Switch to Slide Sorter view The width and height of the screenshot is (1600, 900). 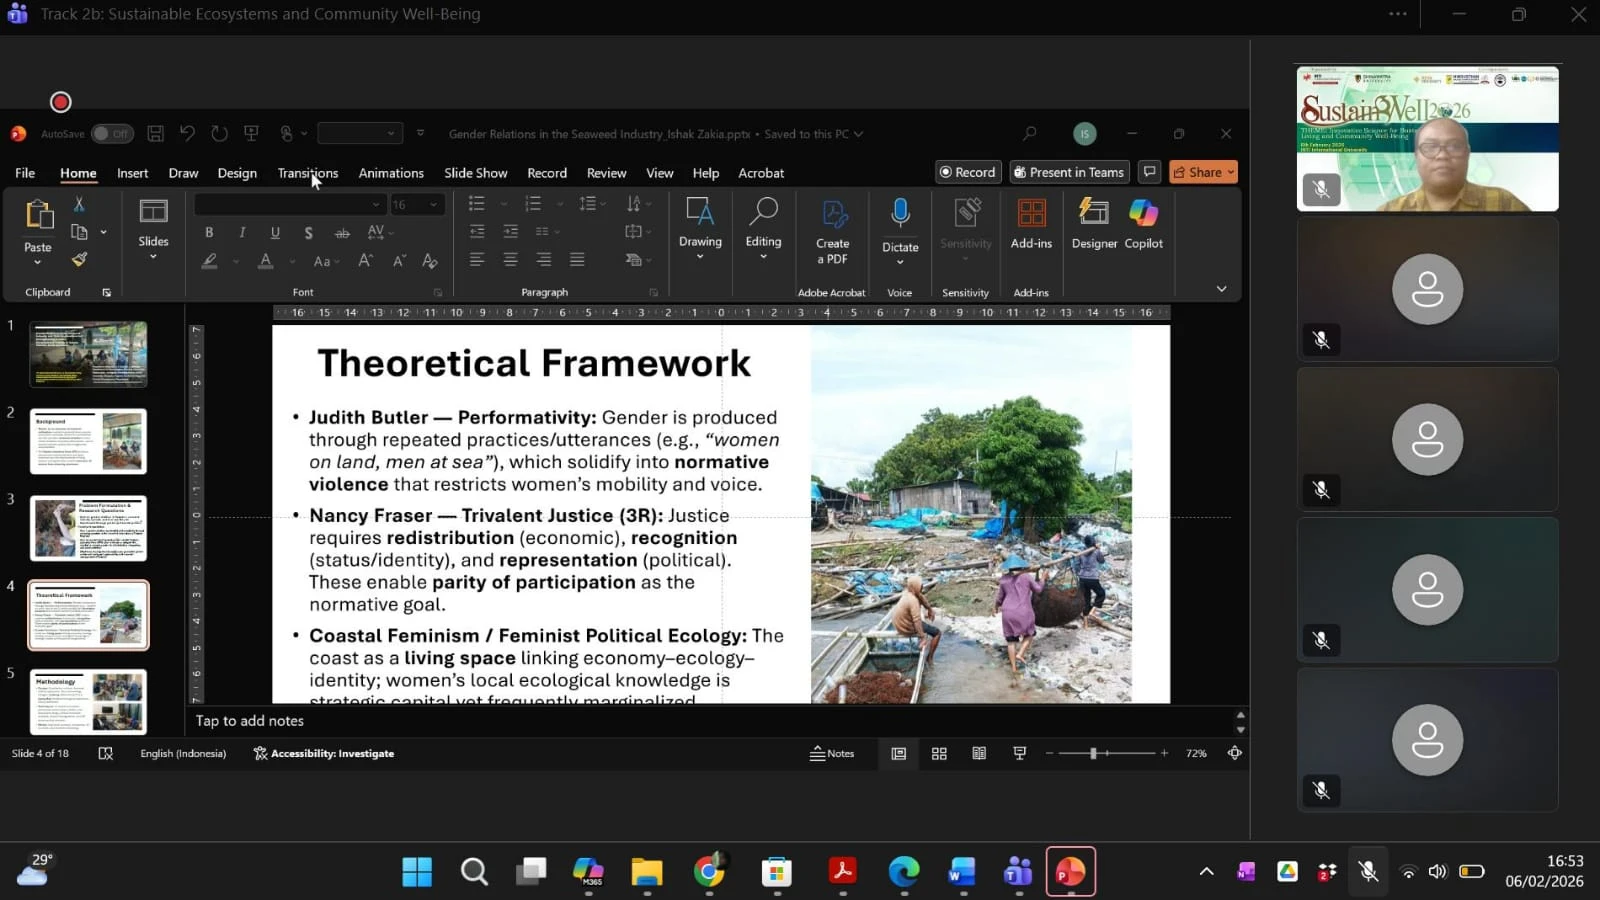click(x=939, y=753)
